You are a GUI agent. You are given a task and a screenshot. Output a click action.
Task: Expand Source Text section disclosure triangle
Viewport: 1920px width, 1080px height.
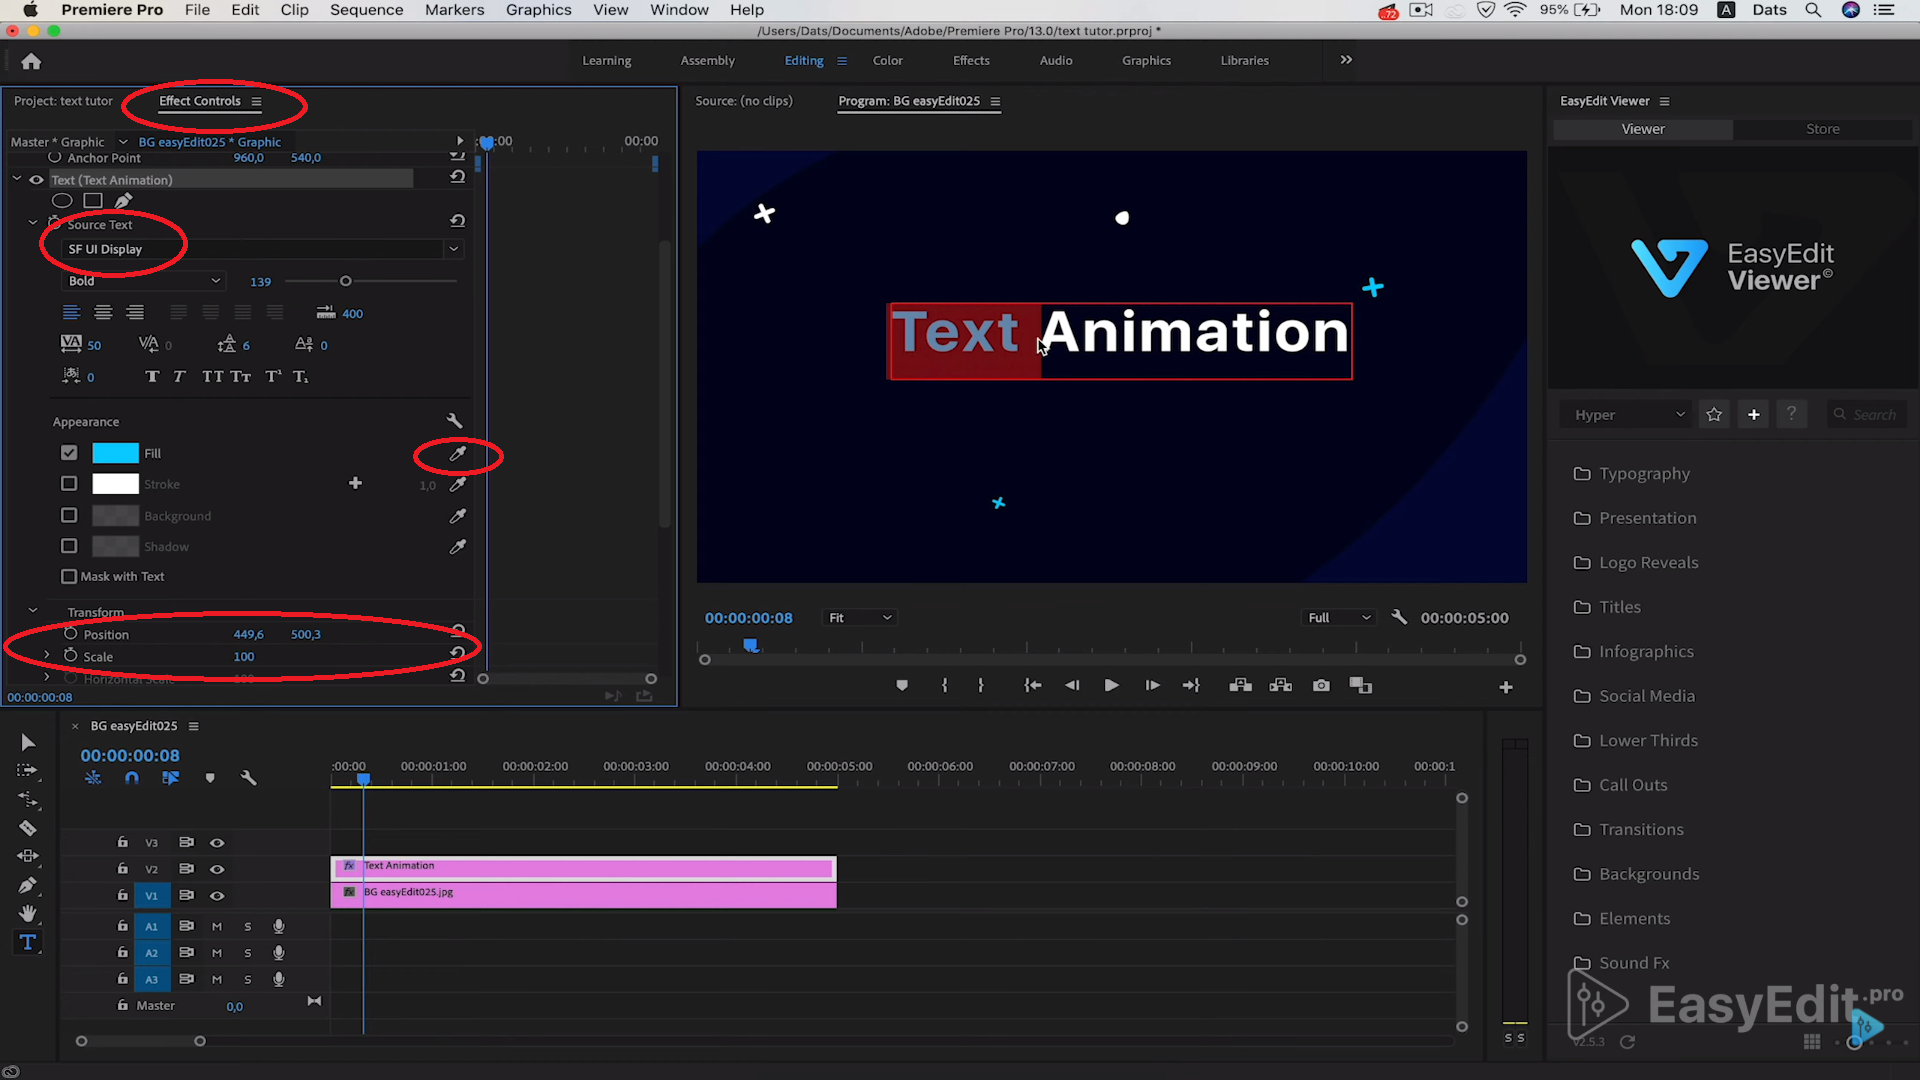click(x=32, y=223)
